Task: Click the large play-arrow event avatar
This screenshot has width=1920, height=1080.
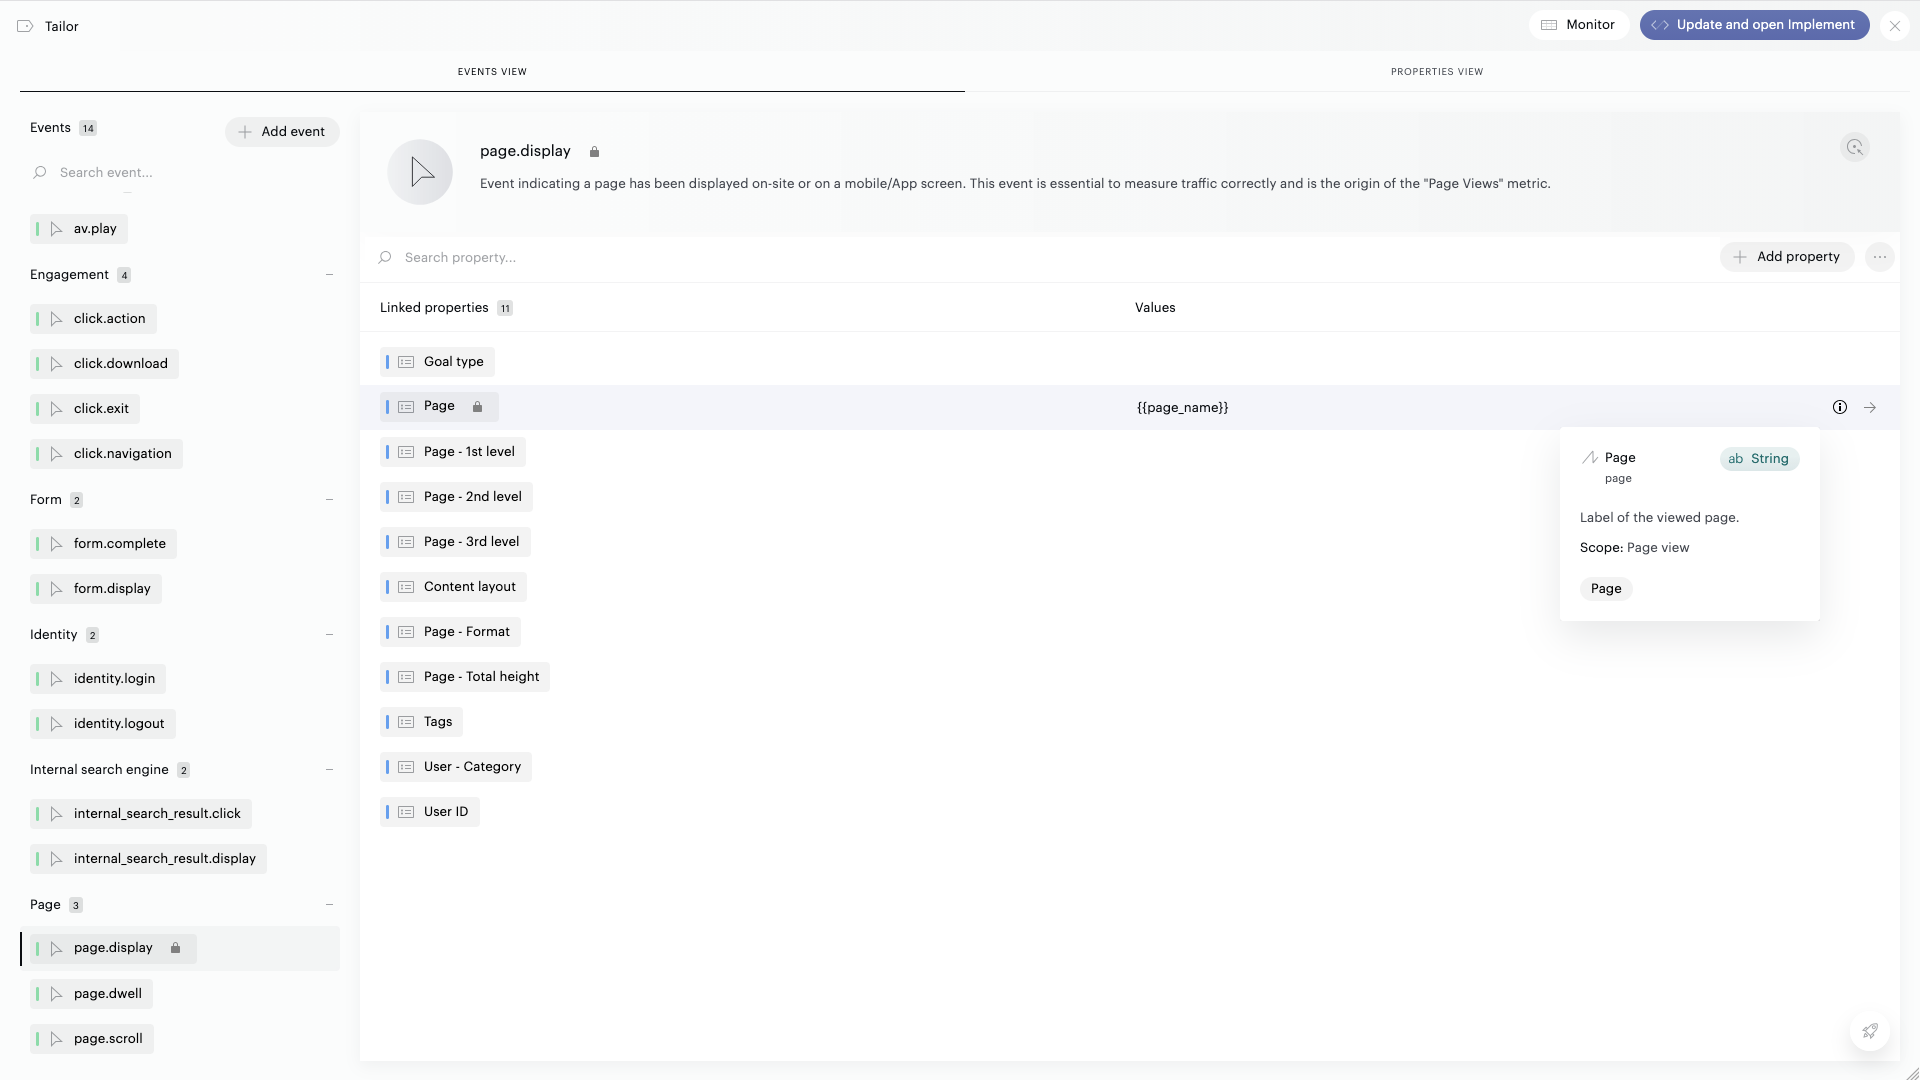Action: click(420, 172)
